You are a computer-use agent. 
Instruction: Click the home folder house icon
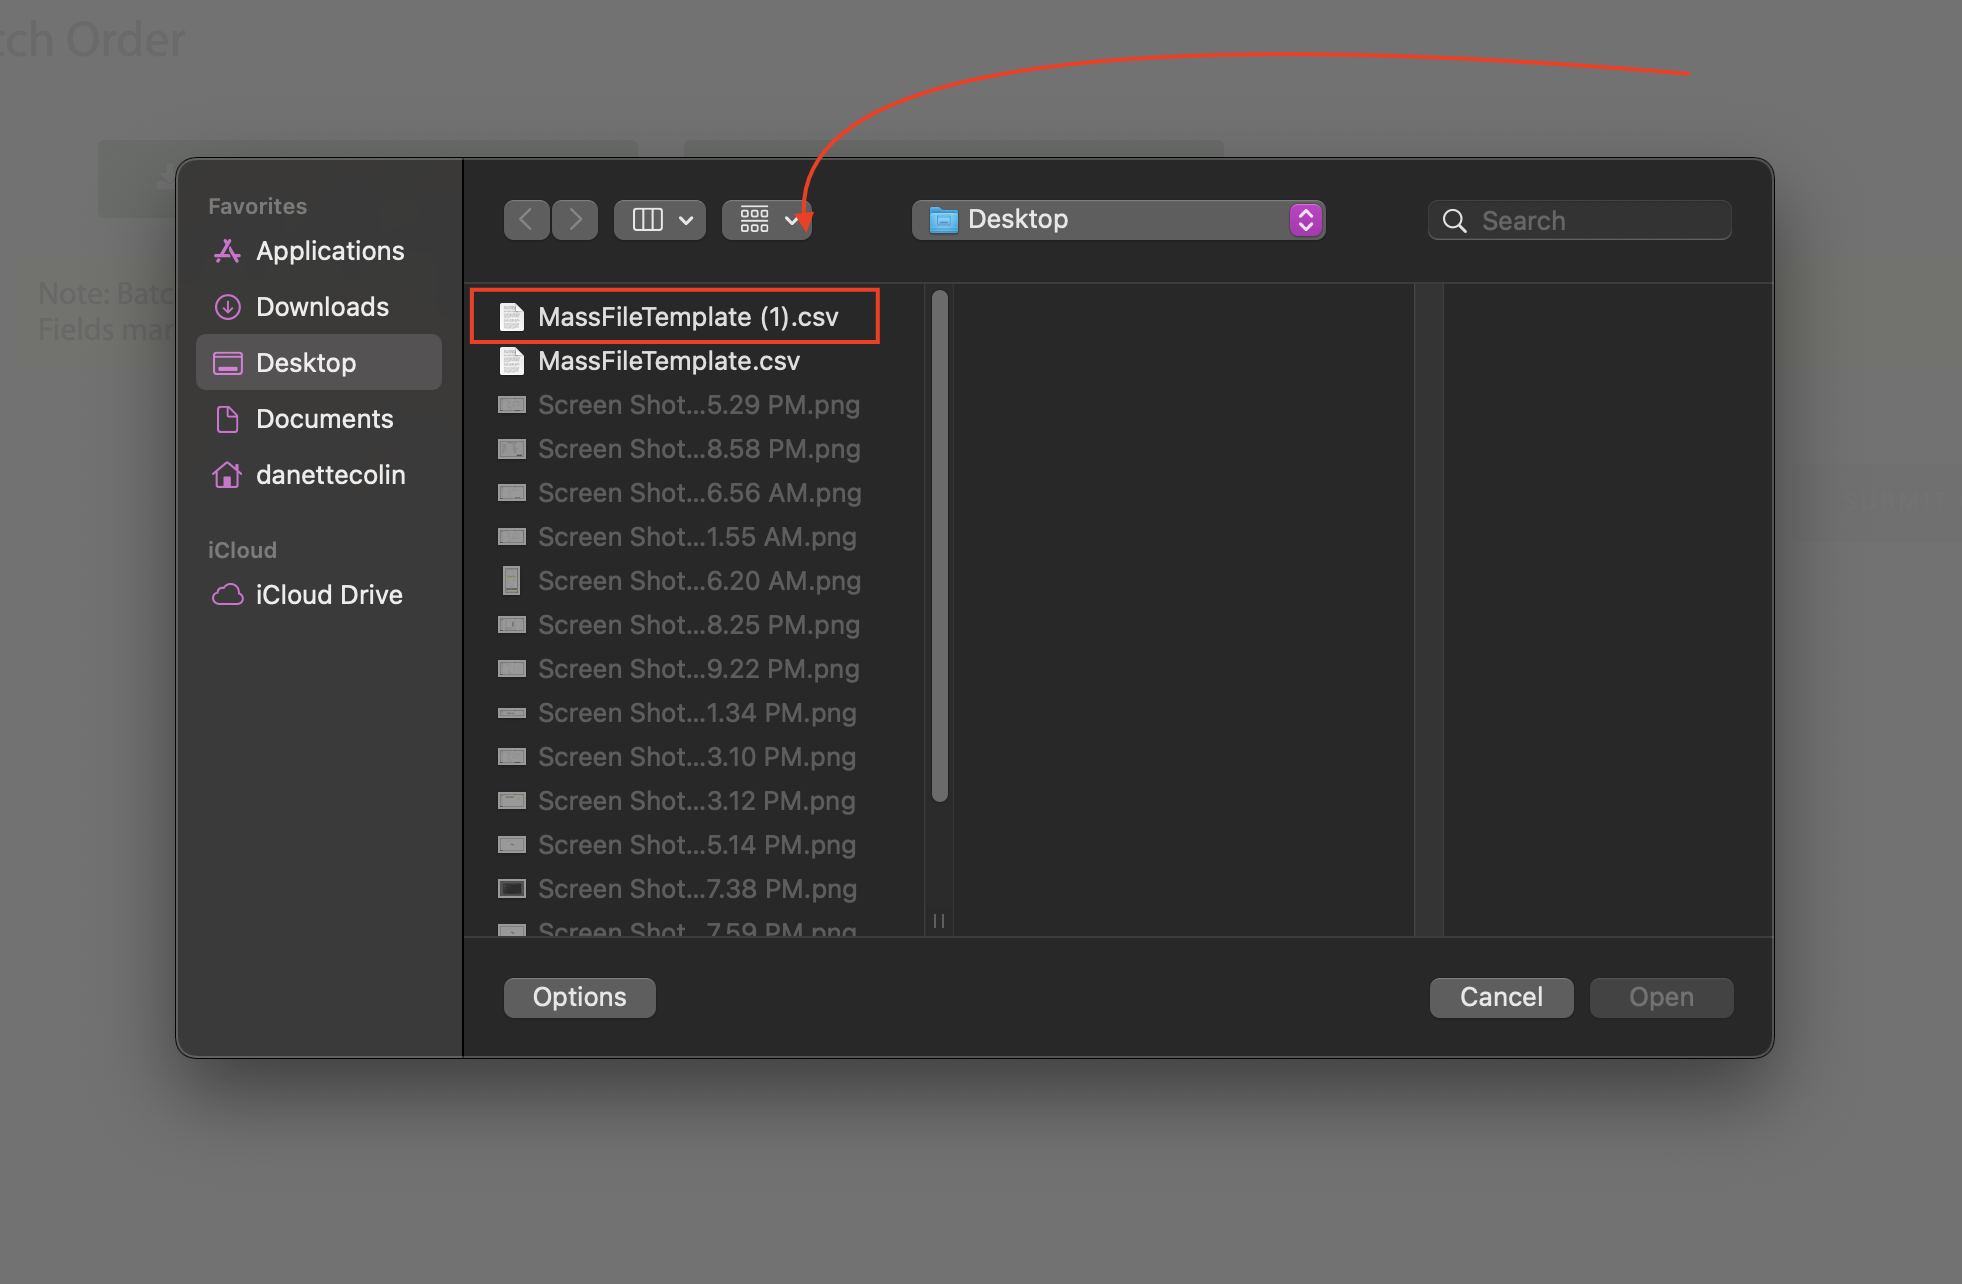(x=227, y=474)
